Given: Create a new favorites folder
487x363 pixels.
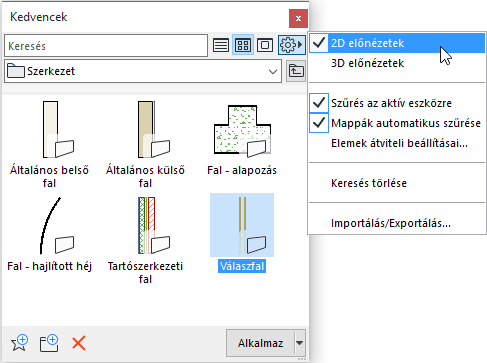Looking at the screenshot, I should click(x=49, y=343).
